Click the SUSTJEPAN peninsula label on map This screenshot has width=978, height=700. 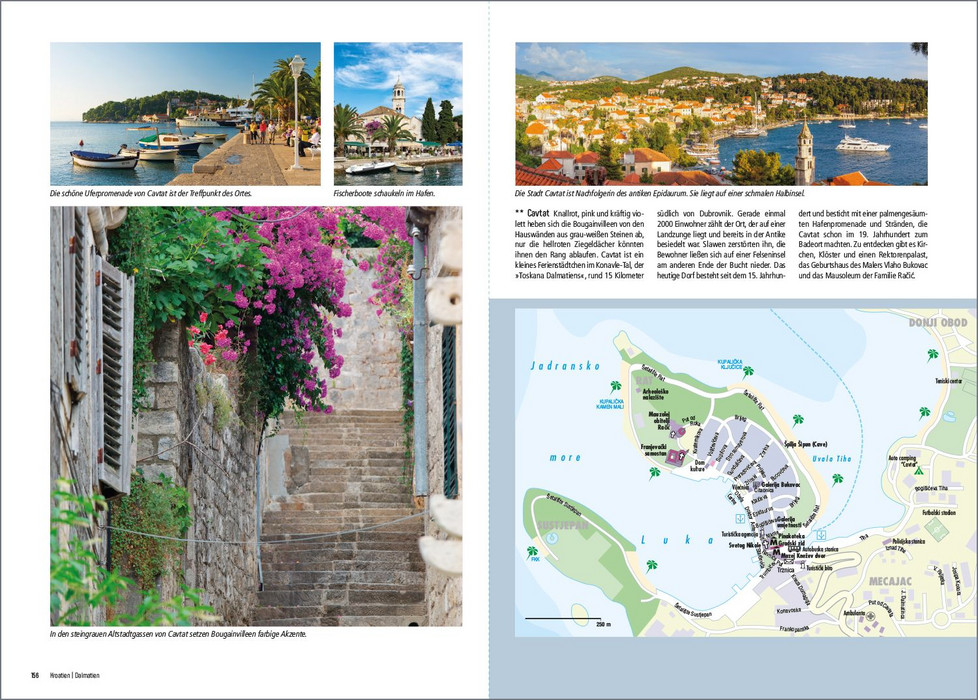click(x=563, y=525)
